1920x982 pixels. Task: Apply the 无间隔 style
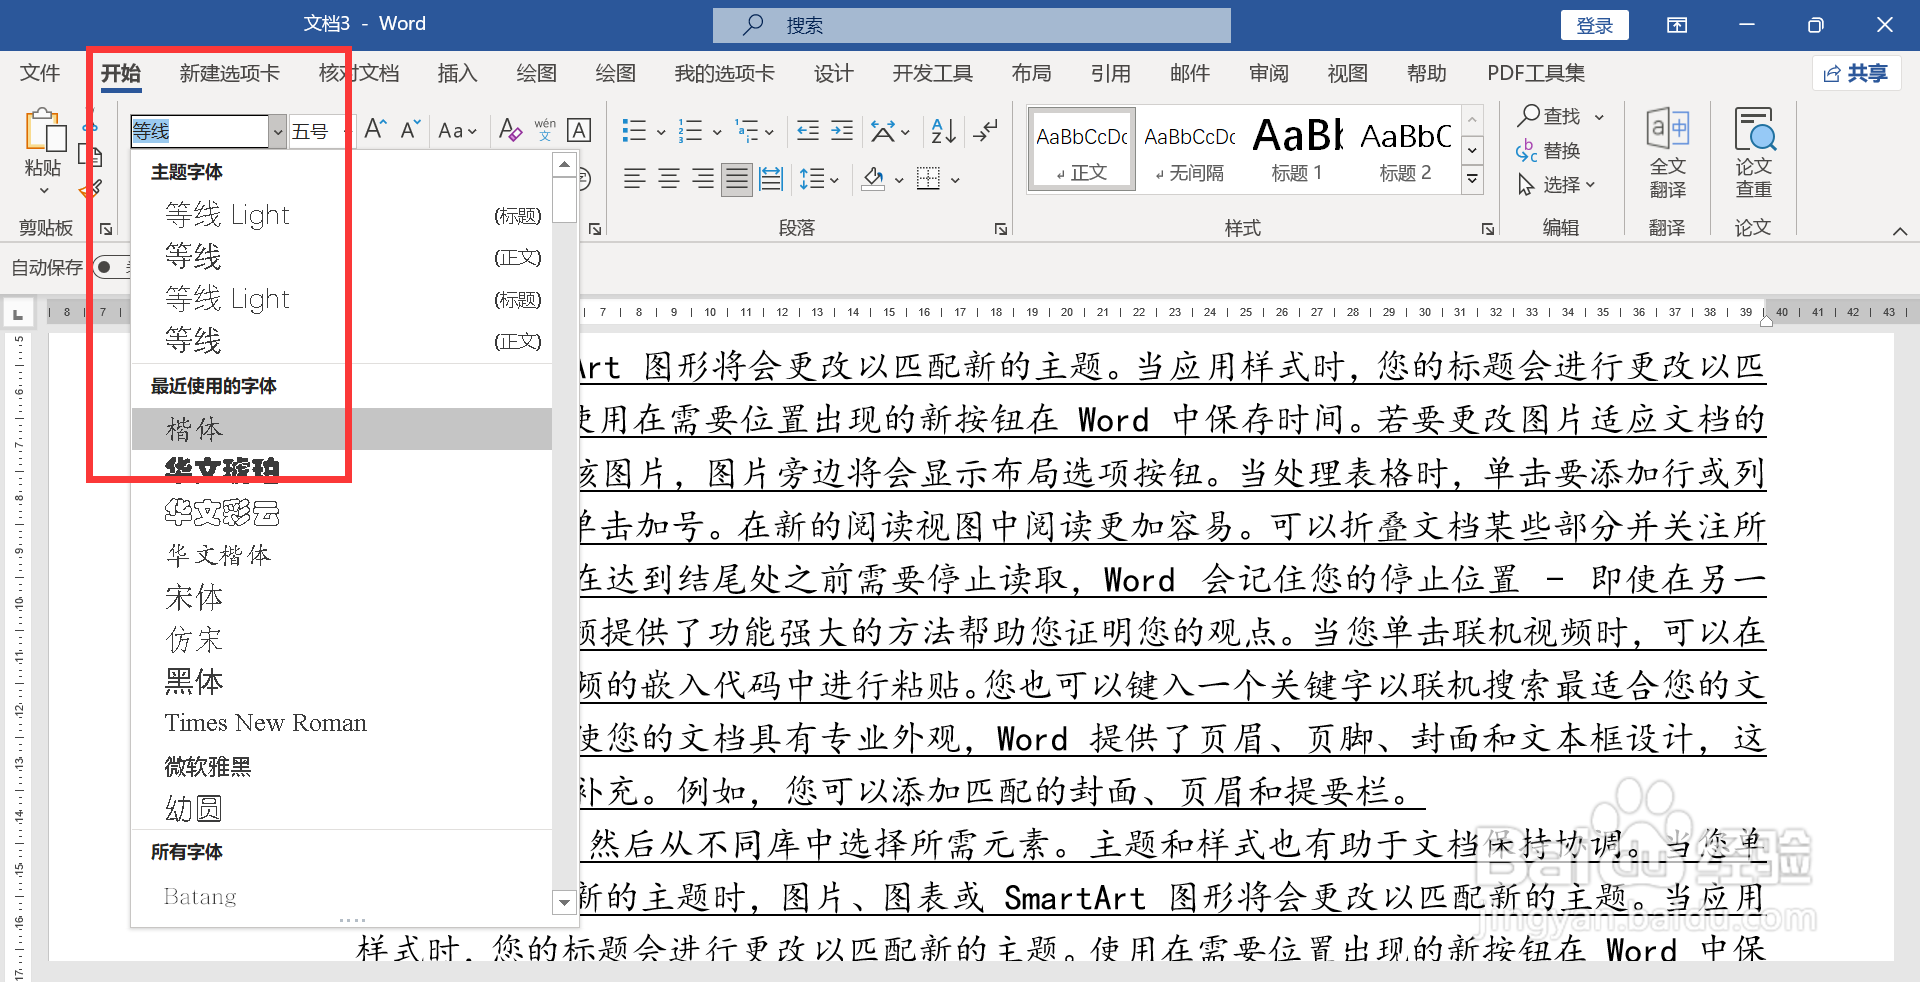(x=1190, y=148)
